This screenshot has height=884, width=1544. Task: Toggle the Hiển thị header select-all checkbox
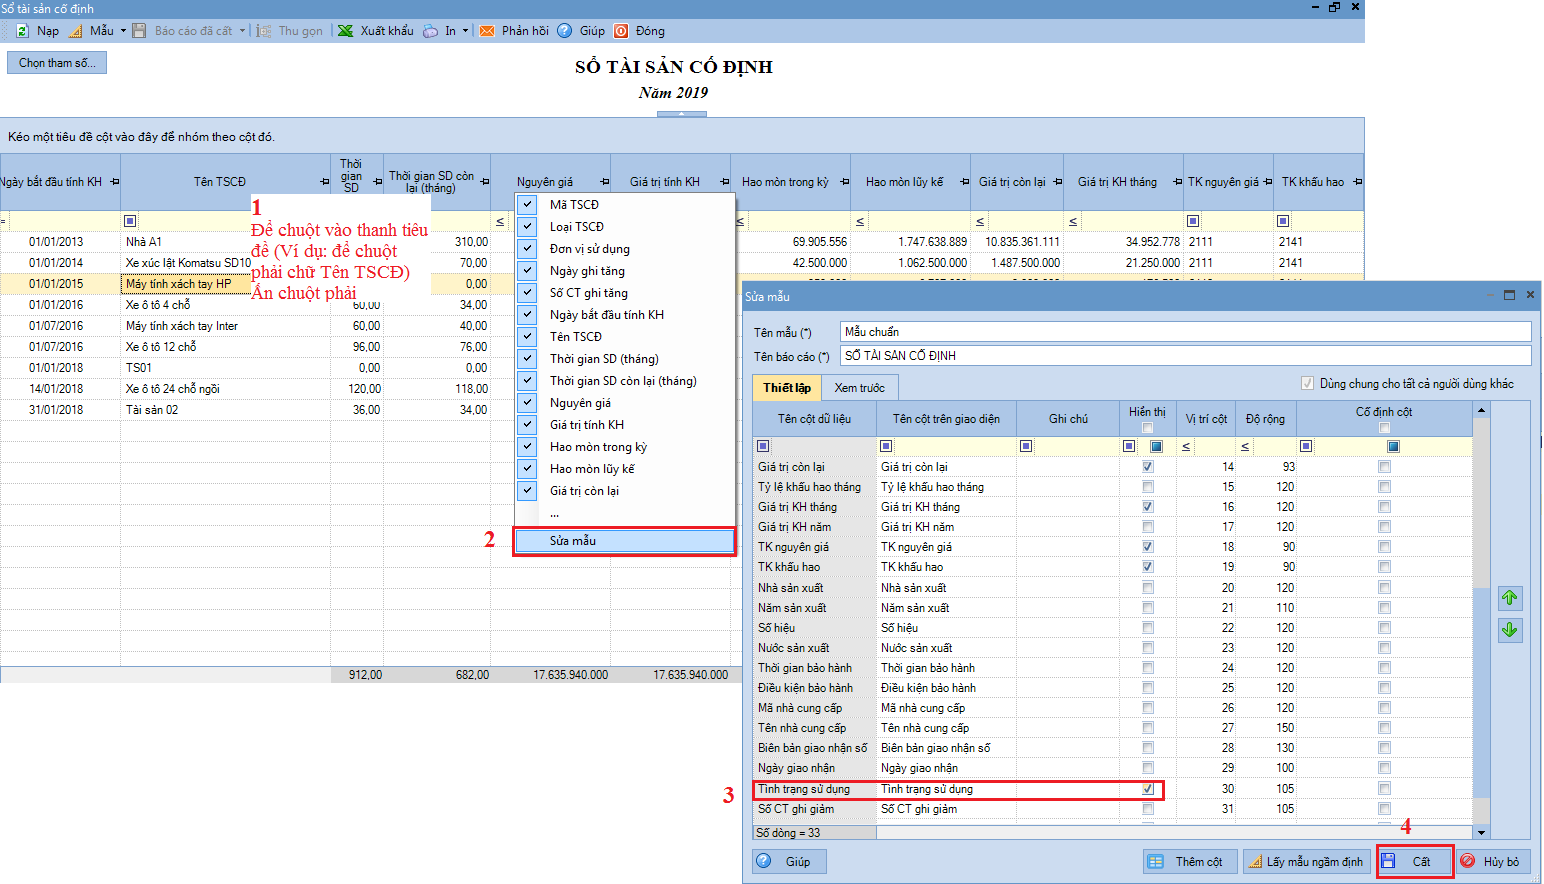[1147, 428]
